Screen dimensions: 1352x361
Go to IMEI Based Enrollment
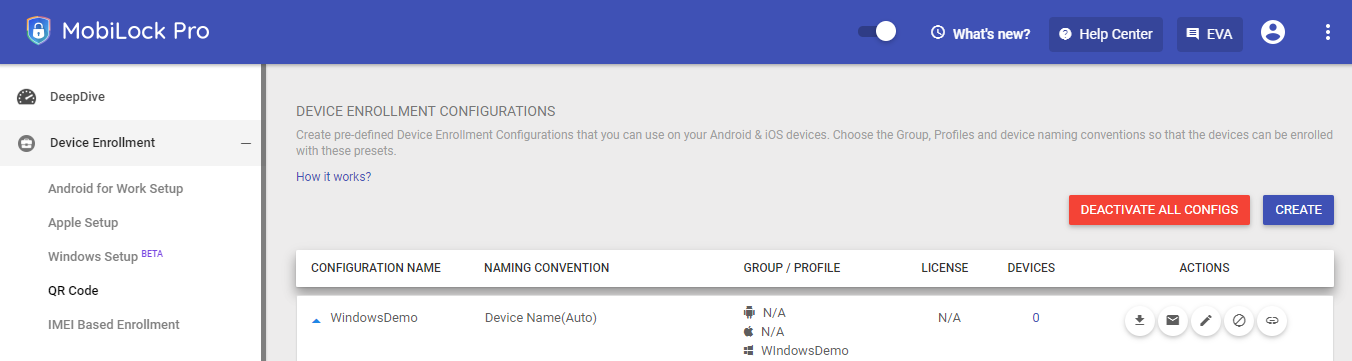[114, 325]
